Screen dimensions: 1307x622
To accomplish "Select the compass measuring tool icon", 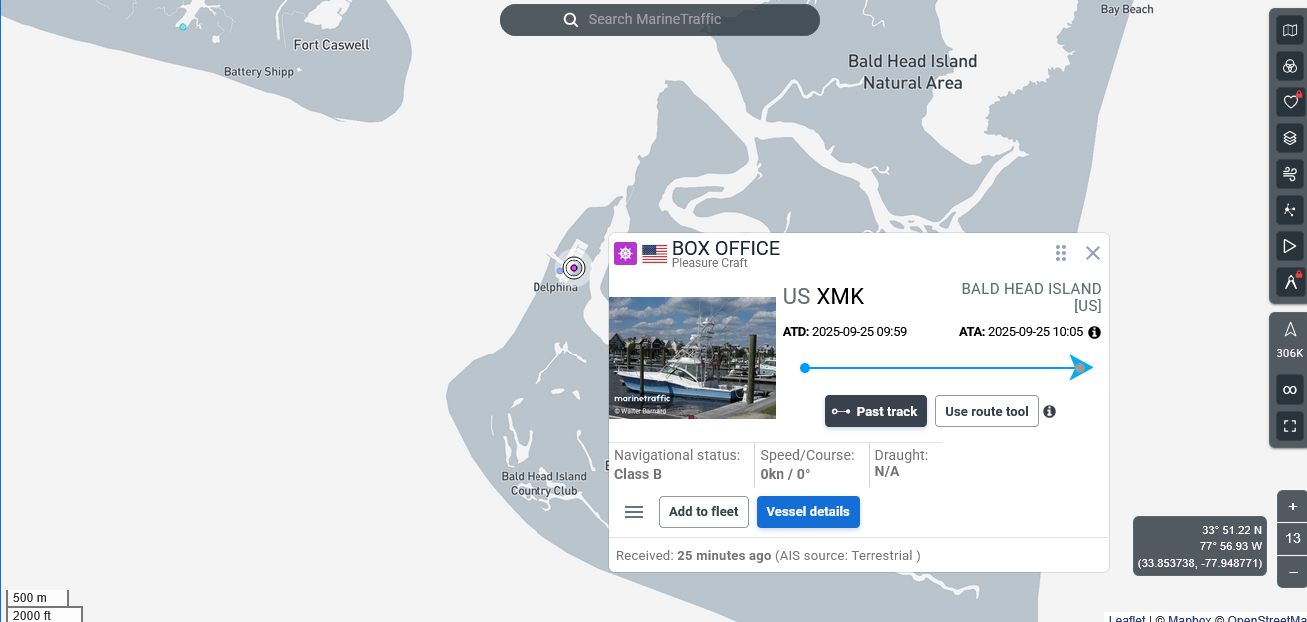I will [1290, 282].
